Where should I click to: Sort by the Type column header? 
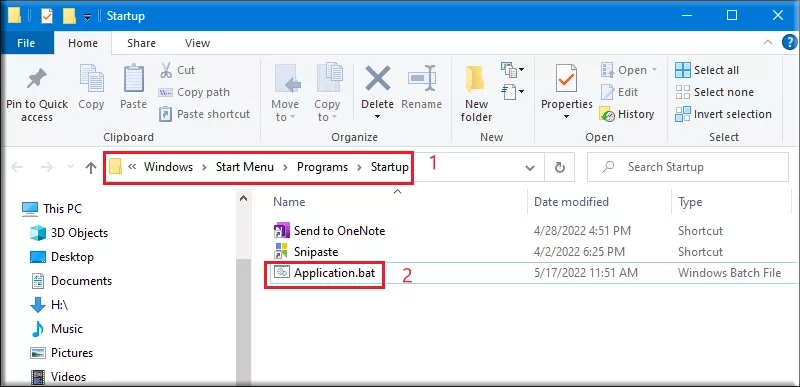click(x=690, y=202)
